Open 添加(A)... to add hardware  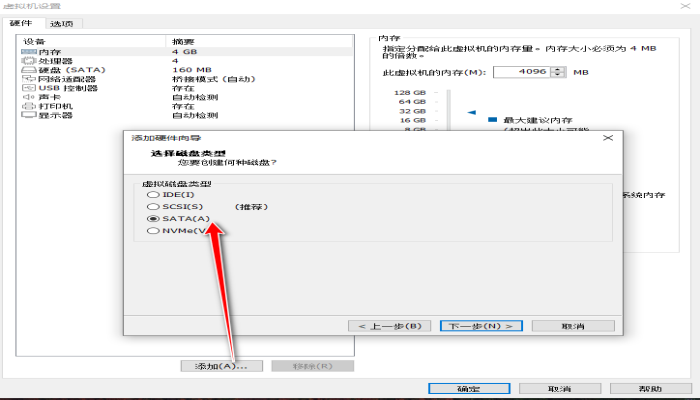[221, 366]
